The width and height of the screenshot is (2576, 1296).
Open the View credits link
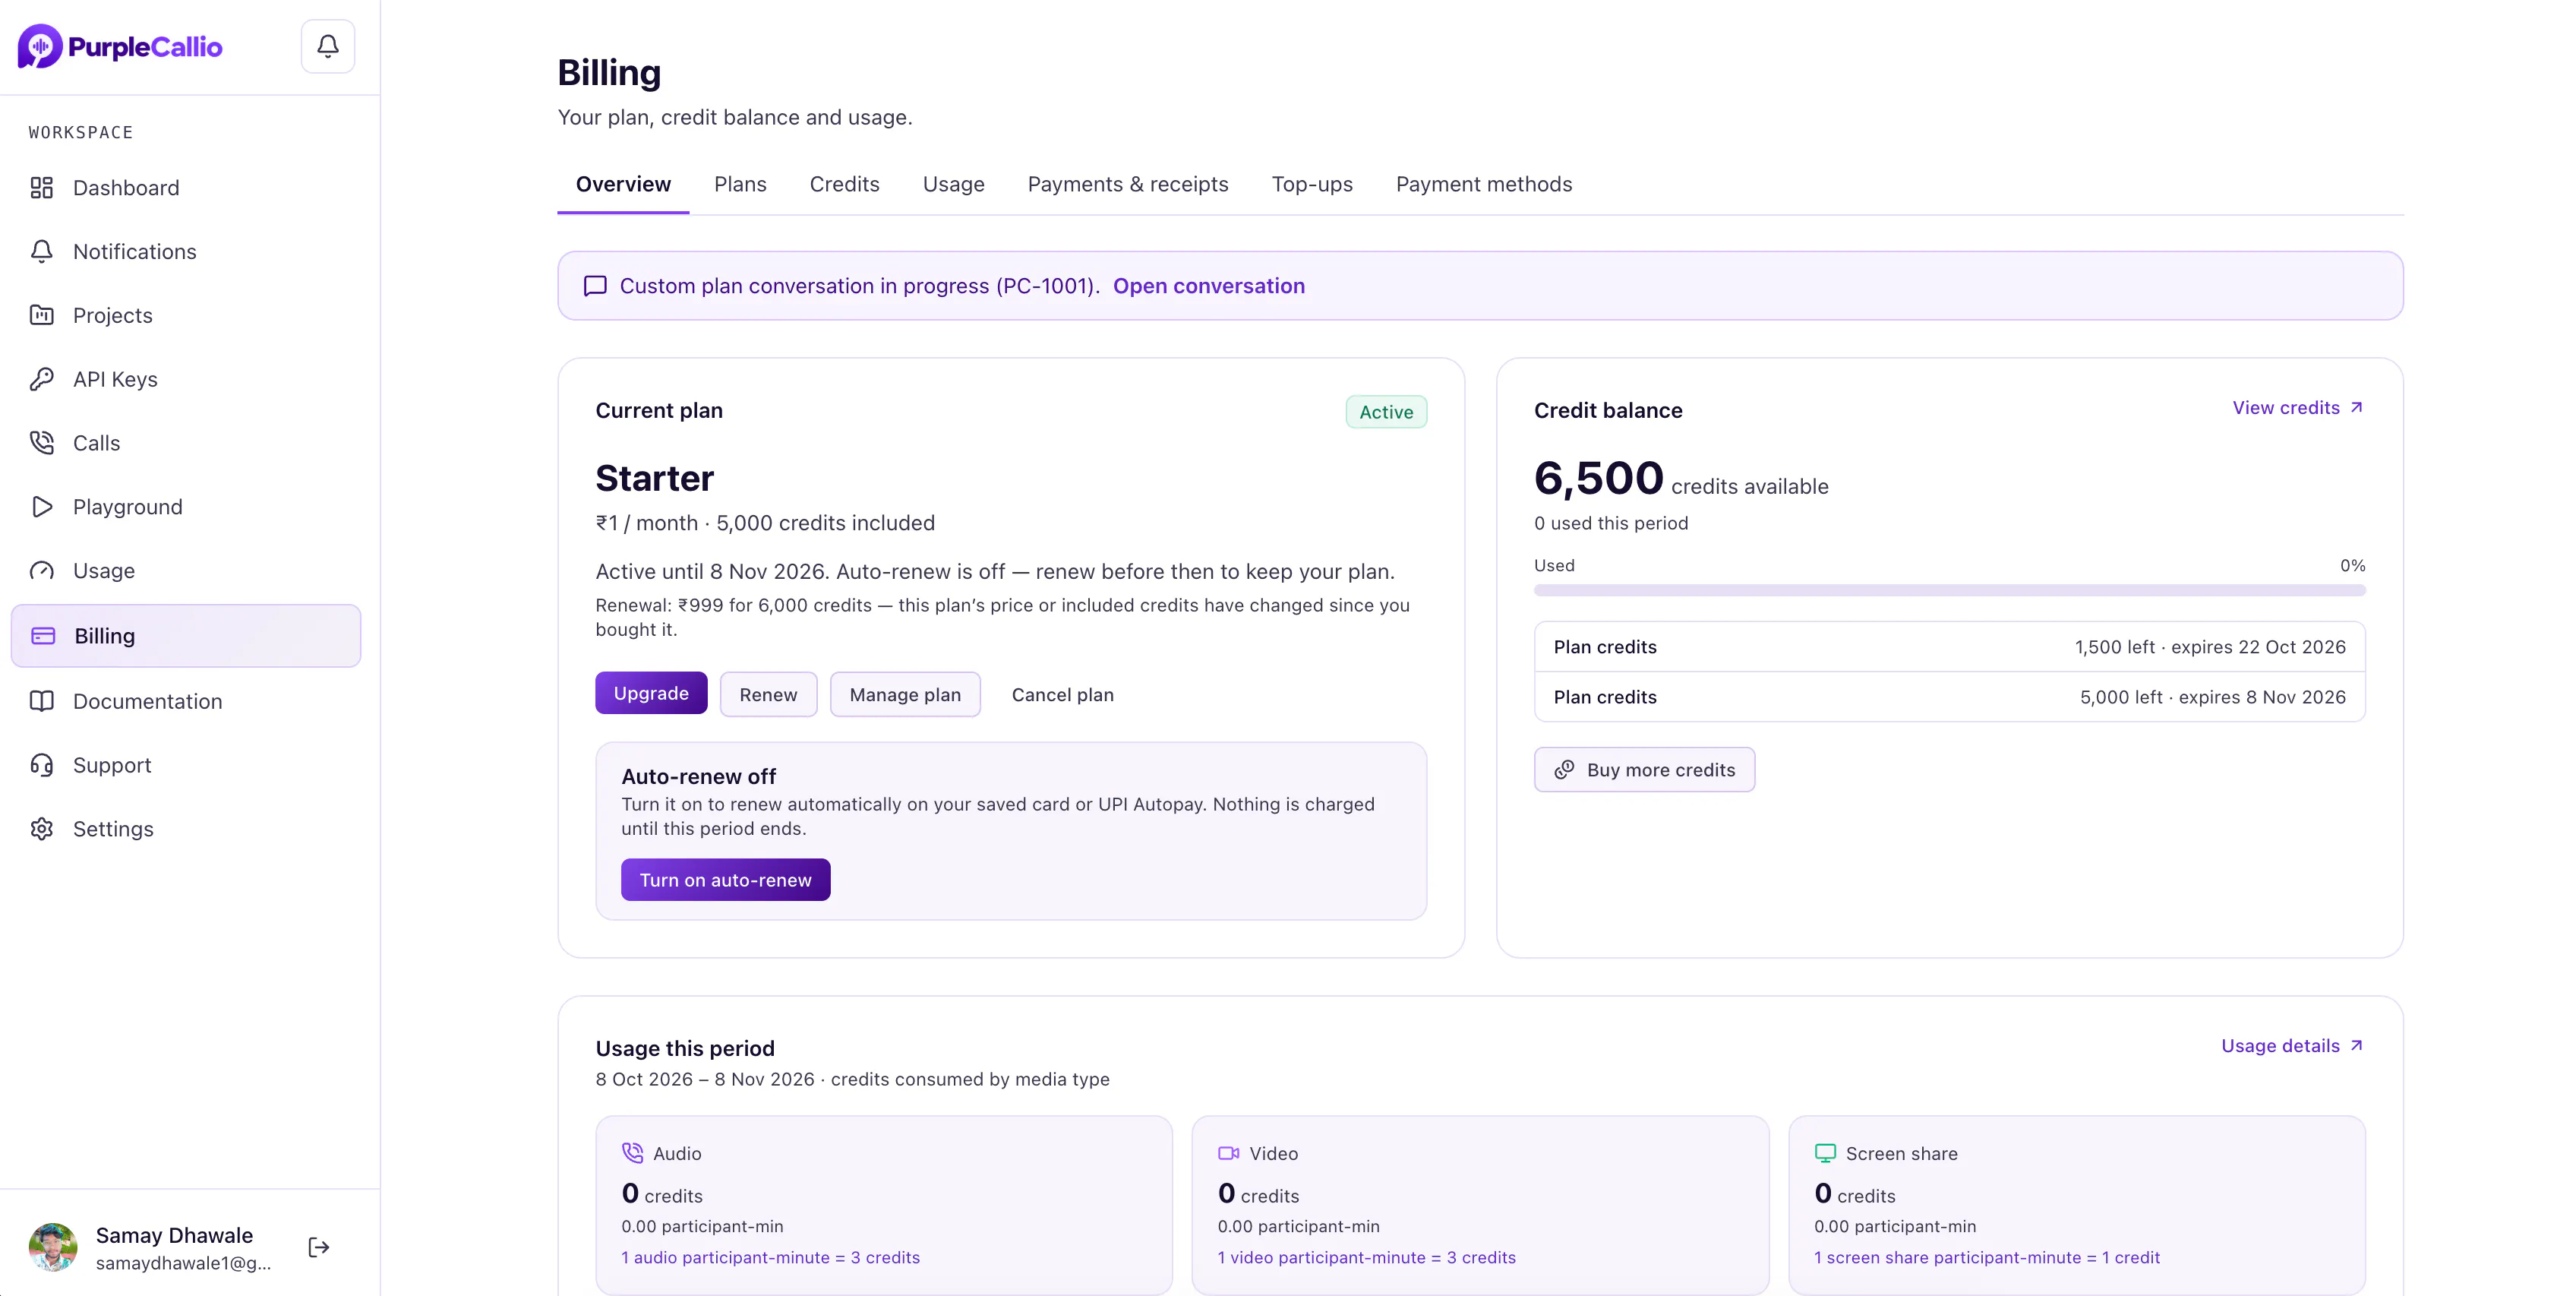click(2298, 408)
